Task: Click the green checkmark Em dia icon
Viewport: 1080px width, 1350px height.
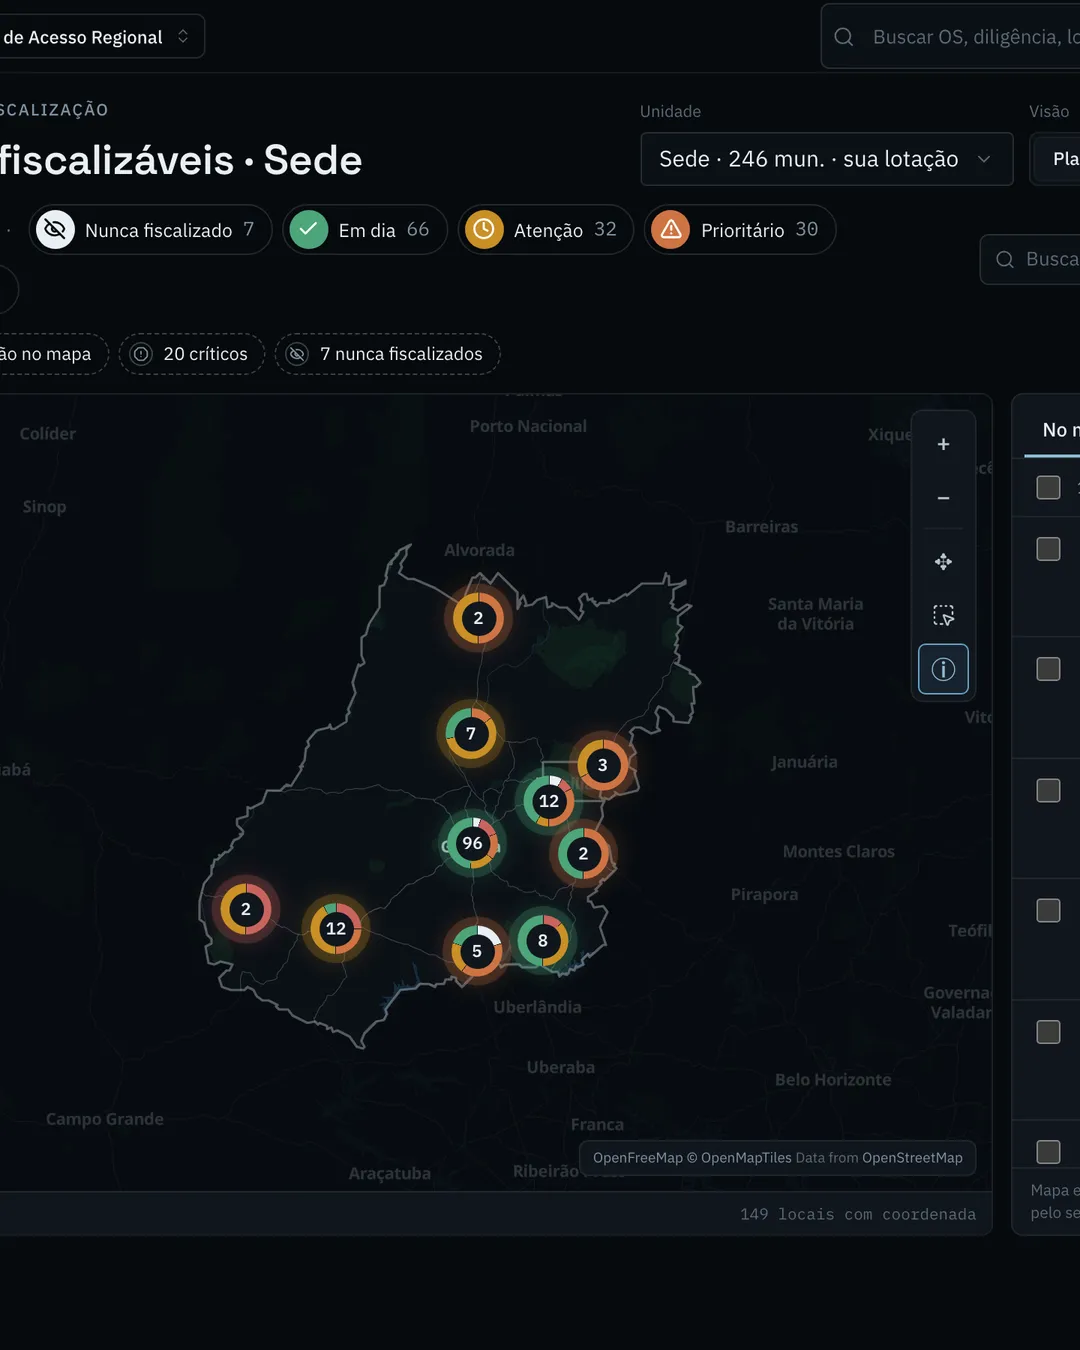Action: pyautogui.click(x=309, y=230)
